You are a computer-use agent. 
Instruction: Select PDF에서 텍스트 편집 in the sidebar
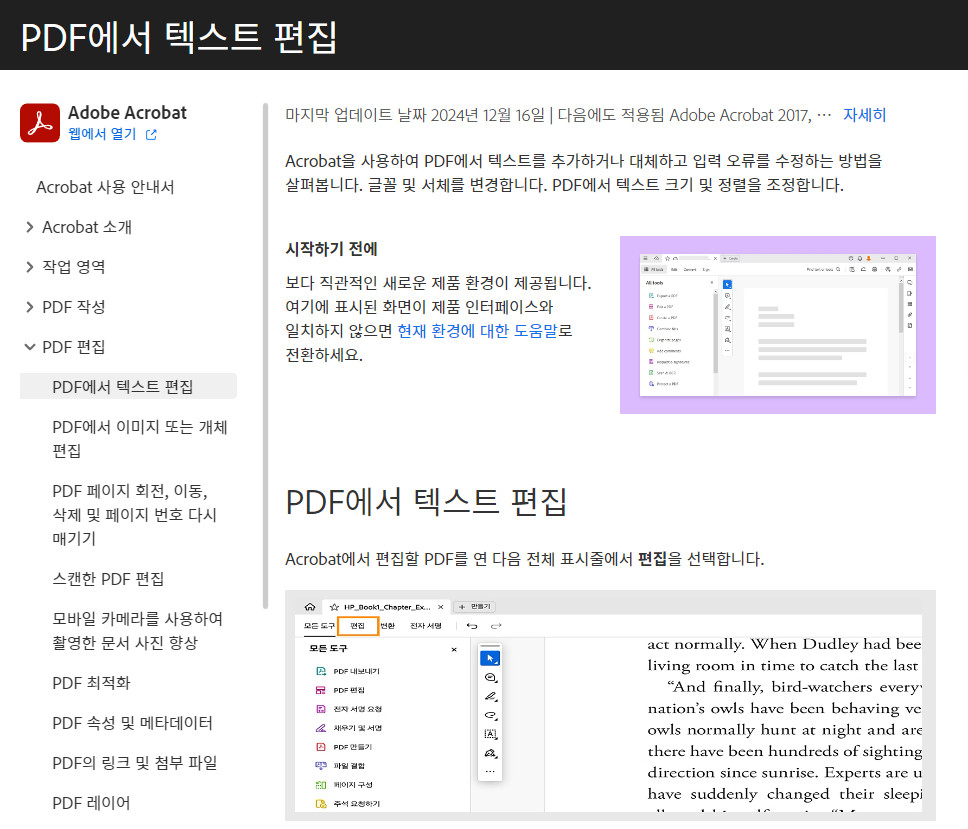[x=128, y=386]
